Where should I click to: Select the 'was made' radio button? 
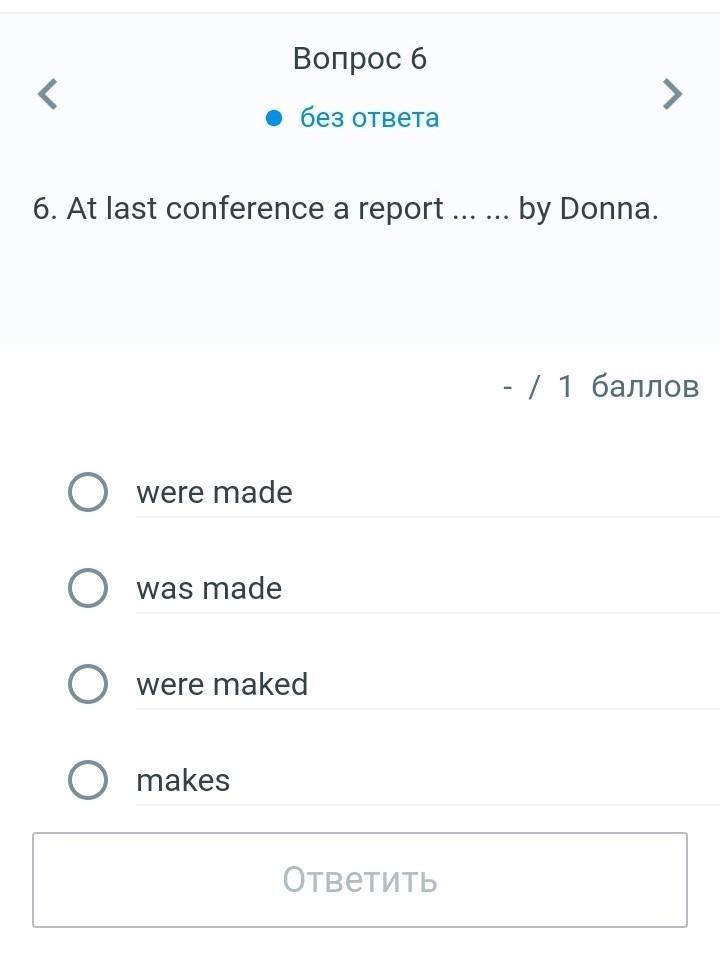(88, 588)
